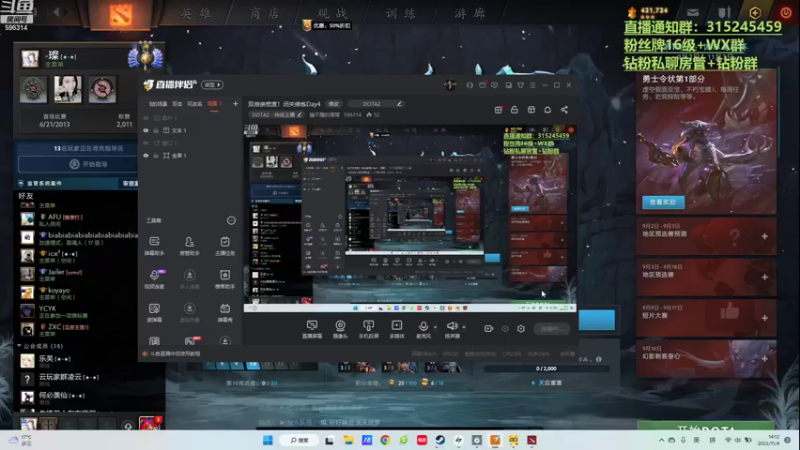Add multimedia source (多媒体)

(x=396, y=329)
